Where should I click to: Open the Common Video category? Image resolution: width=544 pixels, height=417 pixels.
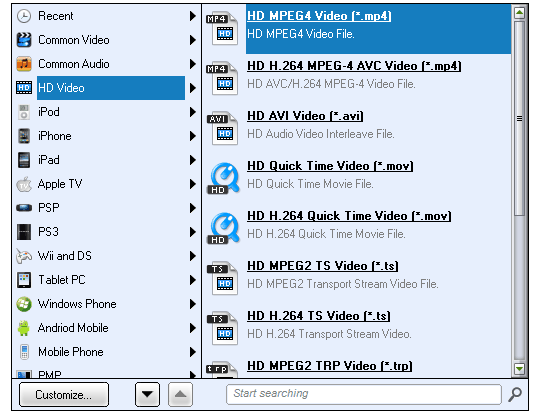pos(106,40)
